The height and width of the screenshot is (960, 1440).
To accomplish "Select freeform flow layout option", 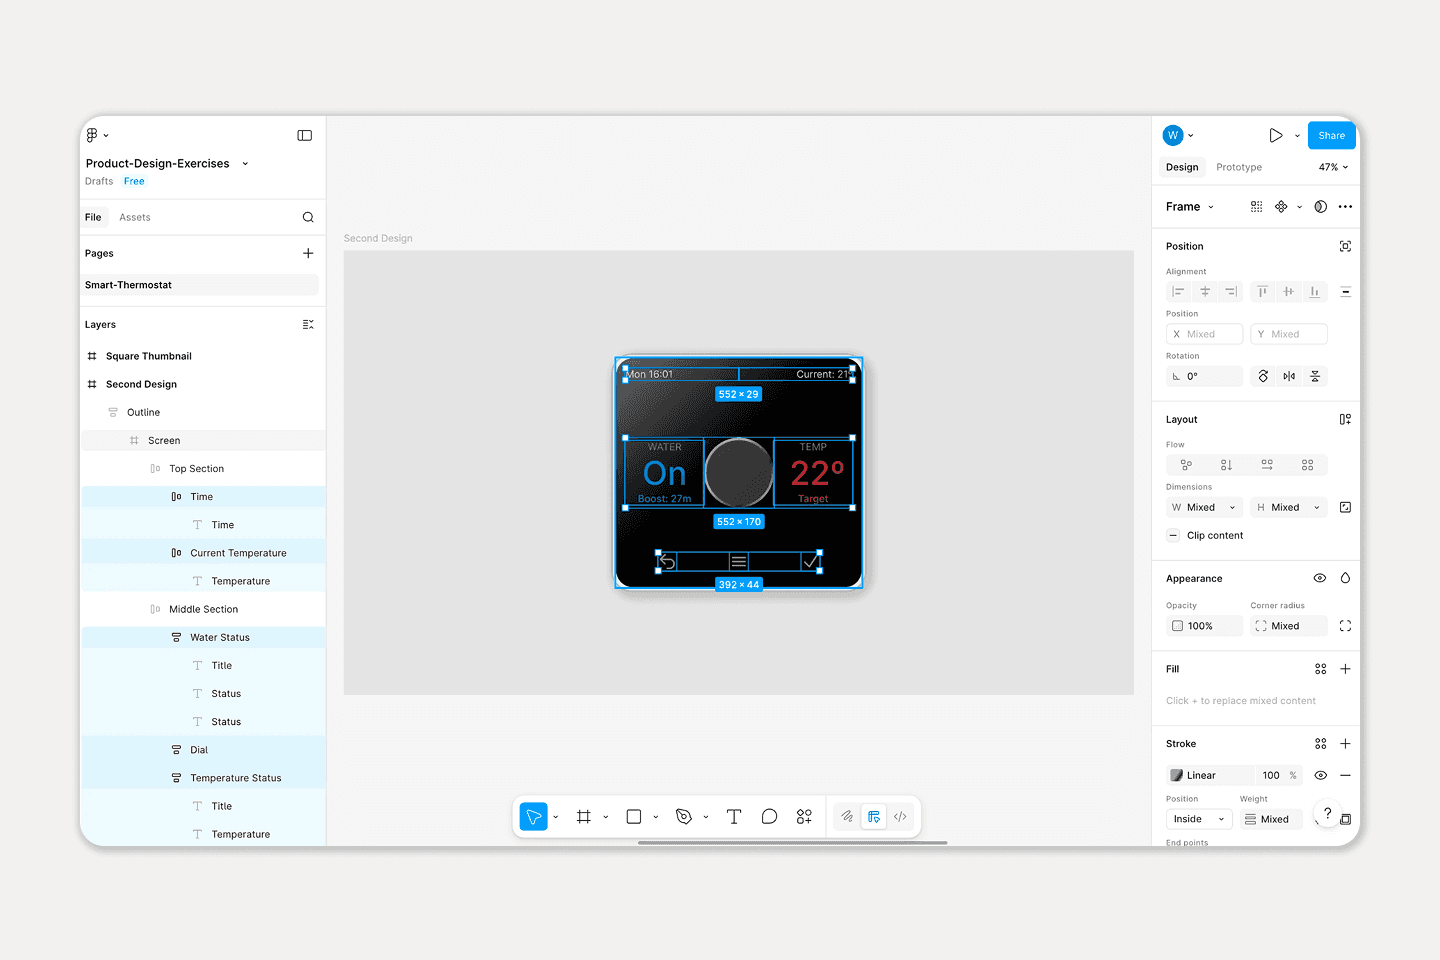I will (x=1186, y=465).
